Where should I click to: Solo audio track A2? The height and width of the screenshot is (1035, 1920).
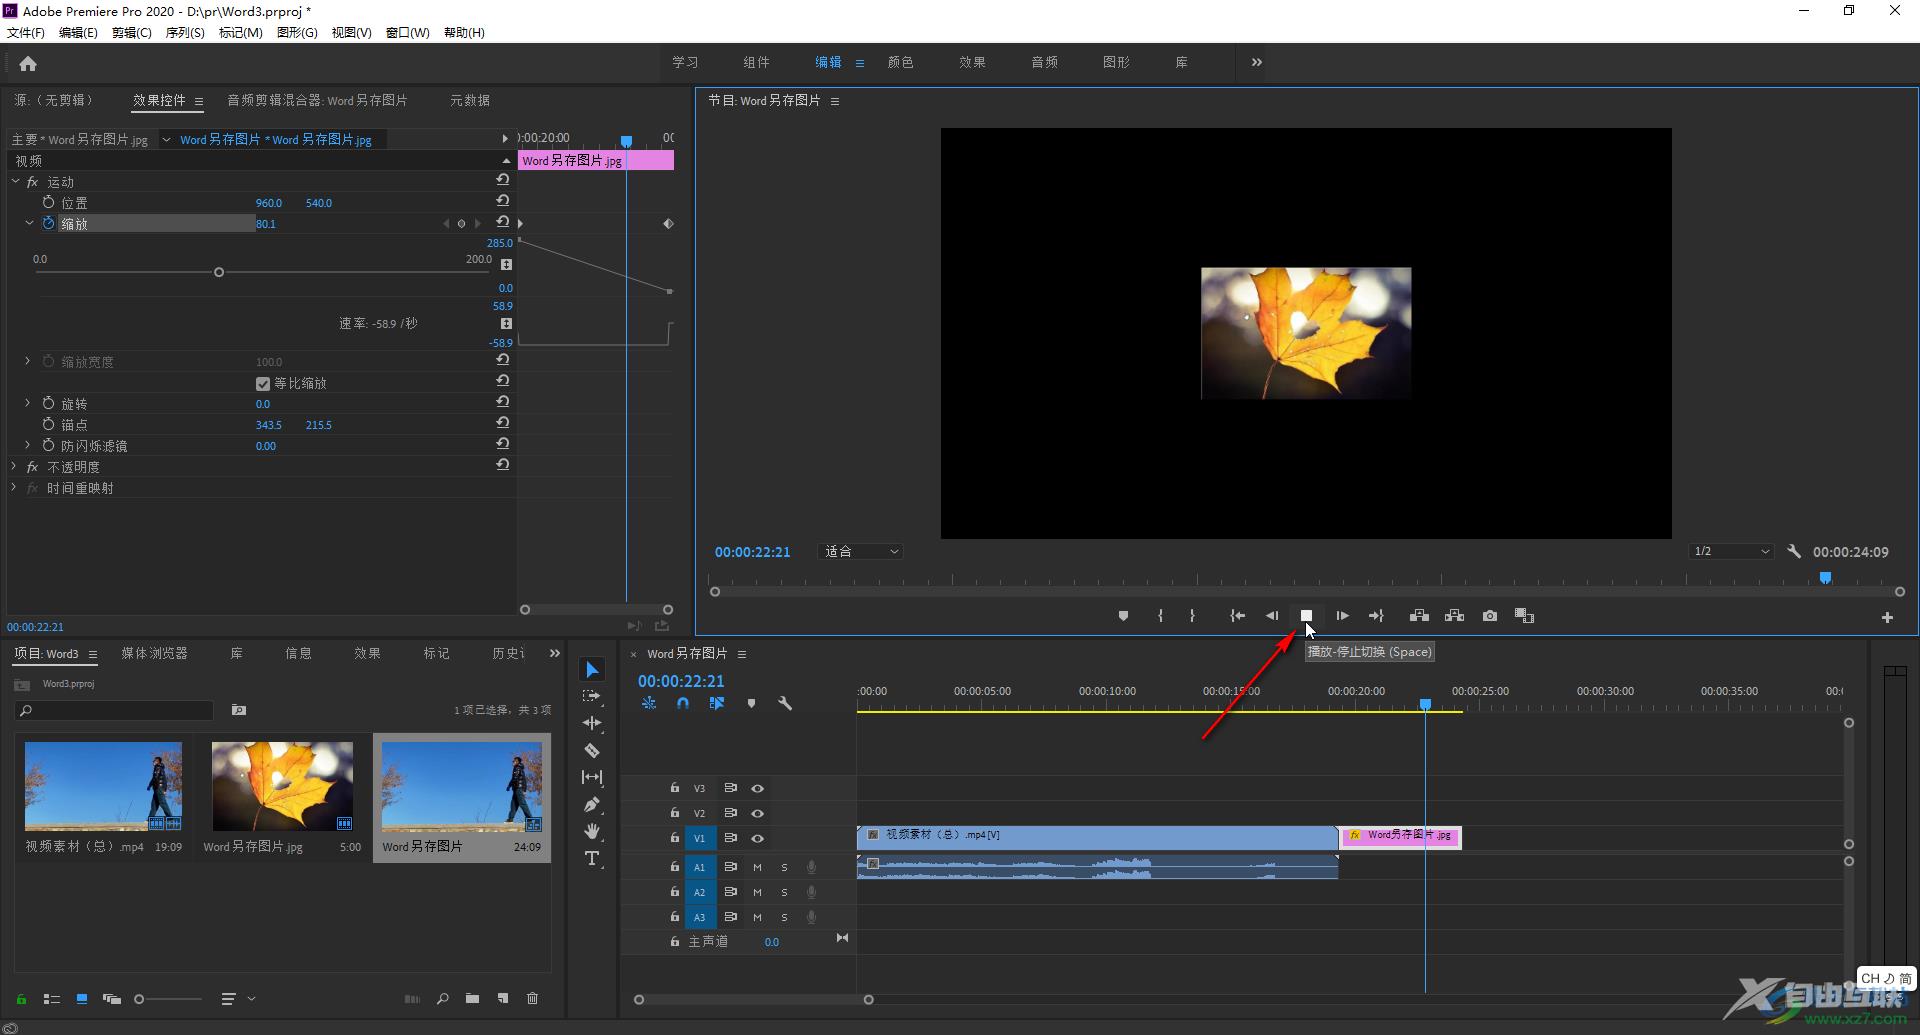(784, 892)
